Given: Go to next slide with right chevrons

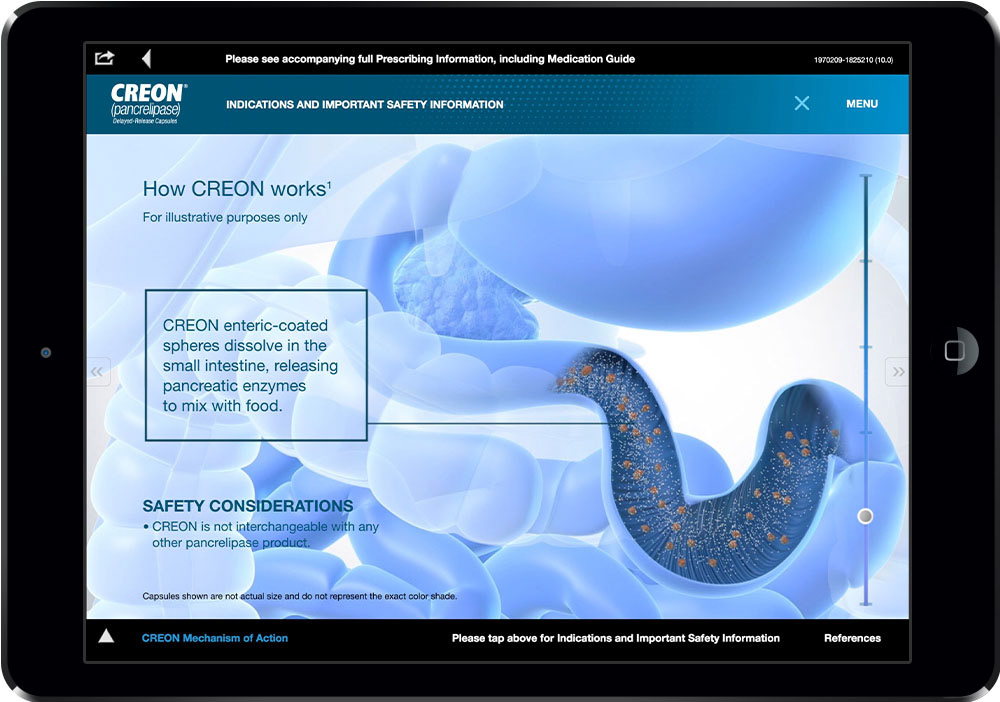Looking at the screenshot, I should tap(897, 372).
